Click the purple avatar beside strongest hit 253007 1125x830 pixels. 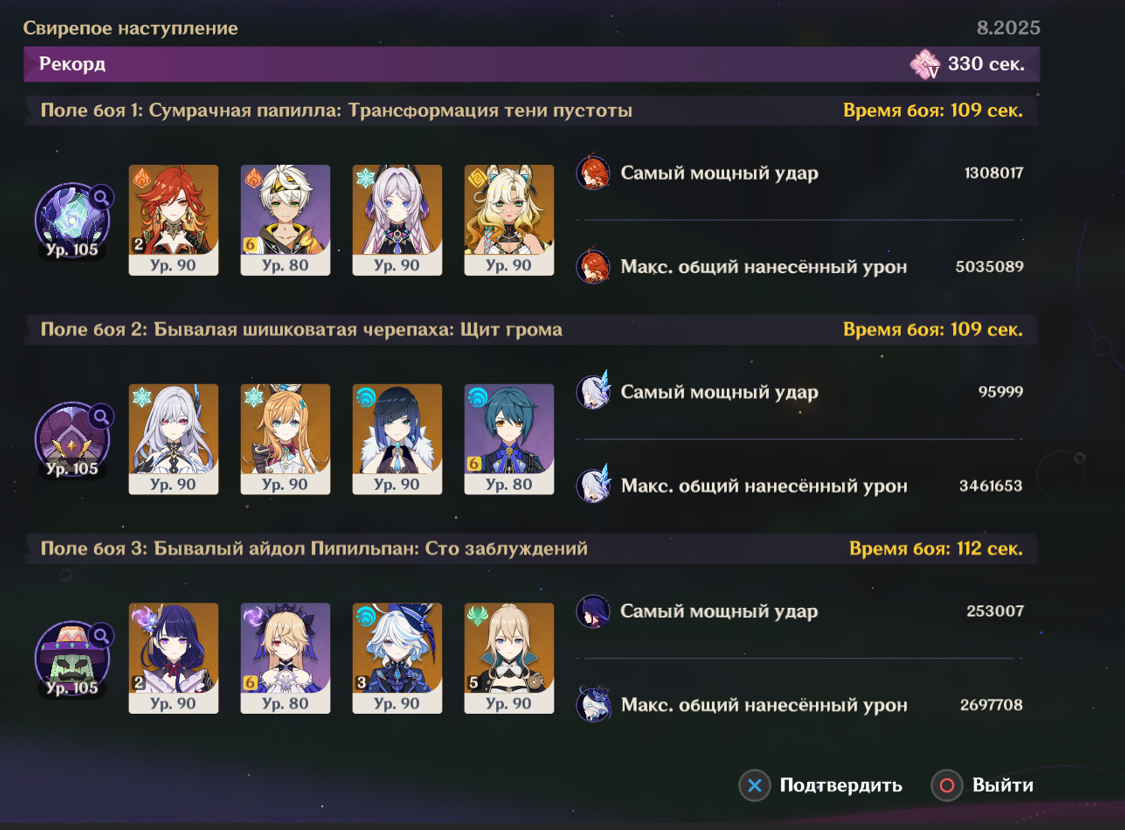pos(593,610)
